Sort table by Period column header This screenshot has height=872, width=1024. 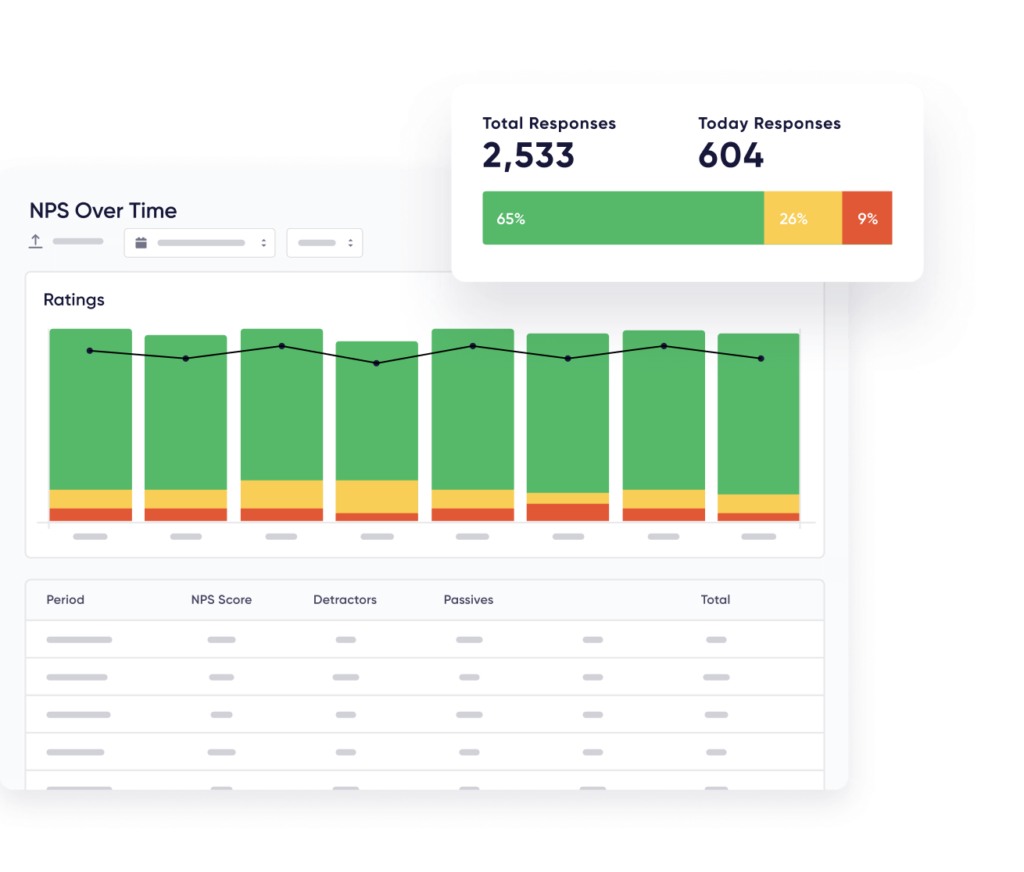[66, 600]
